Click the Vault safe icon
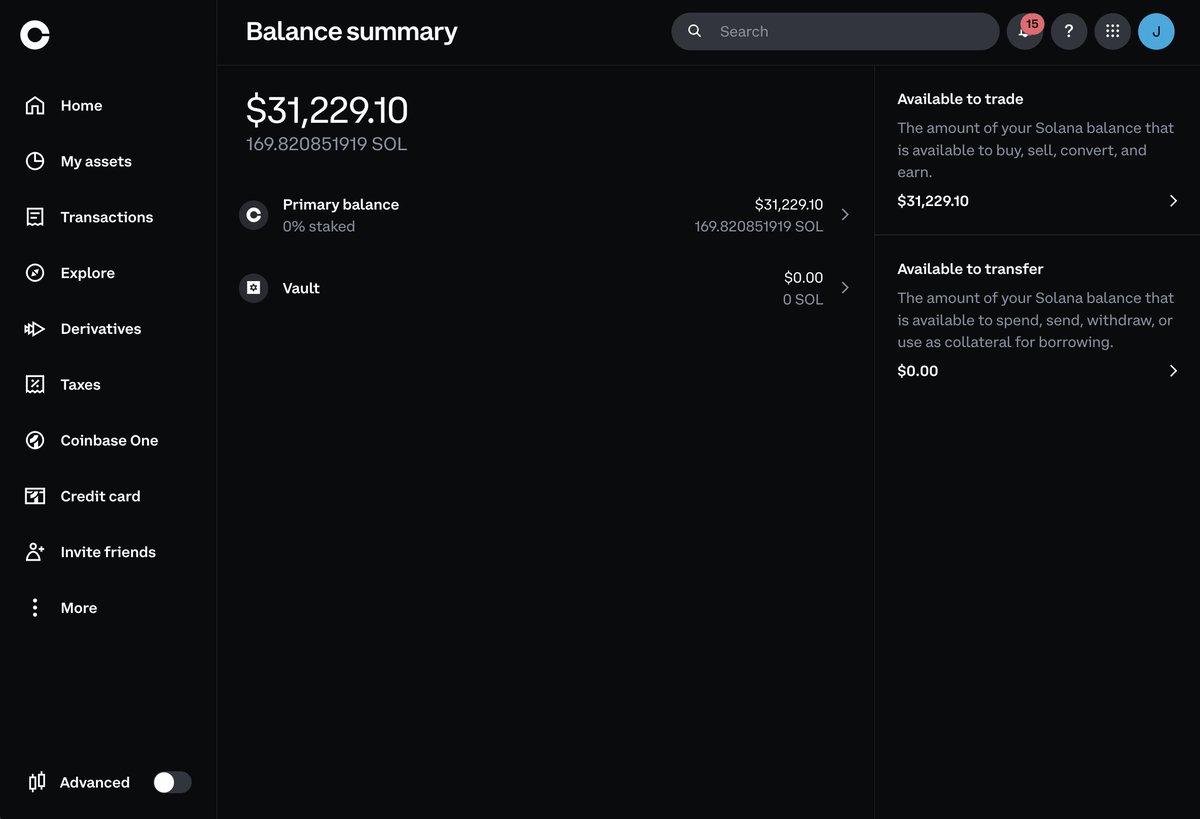 coord(253,288)
